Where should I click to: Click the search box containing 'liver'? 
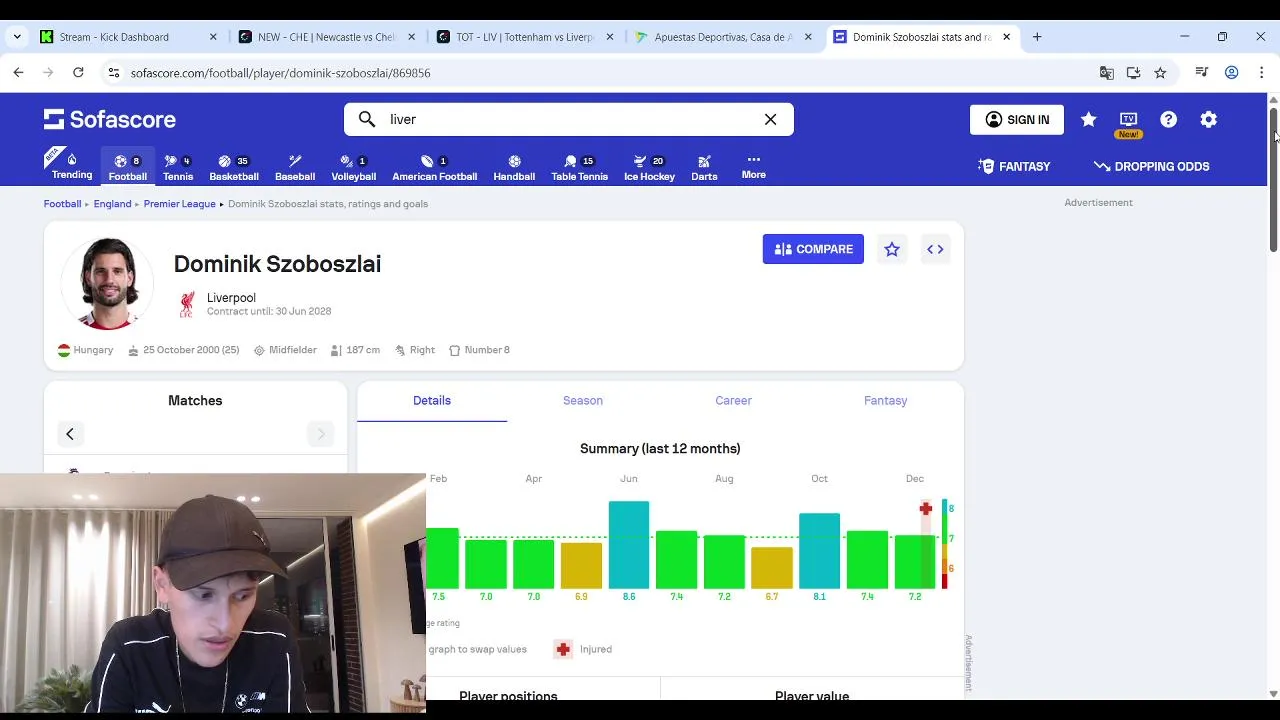point(568,119)
